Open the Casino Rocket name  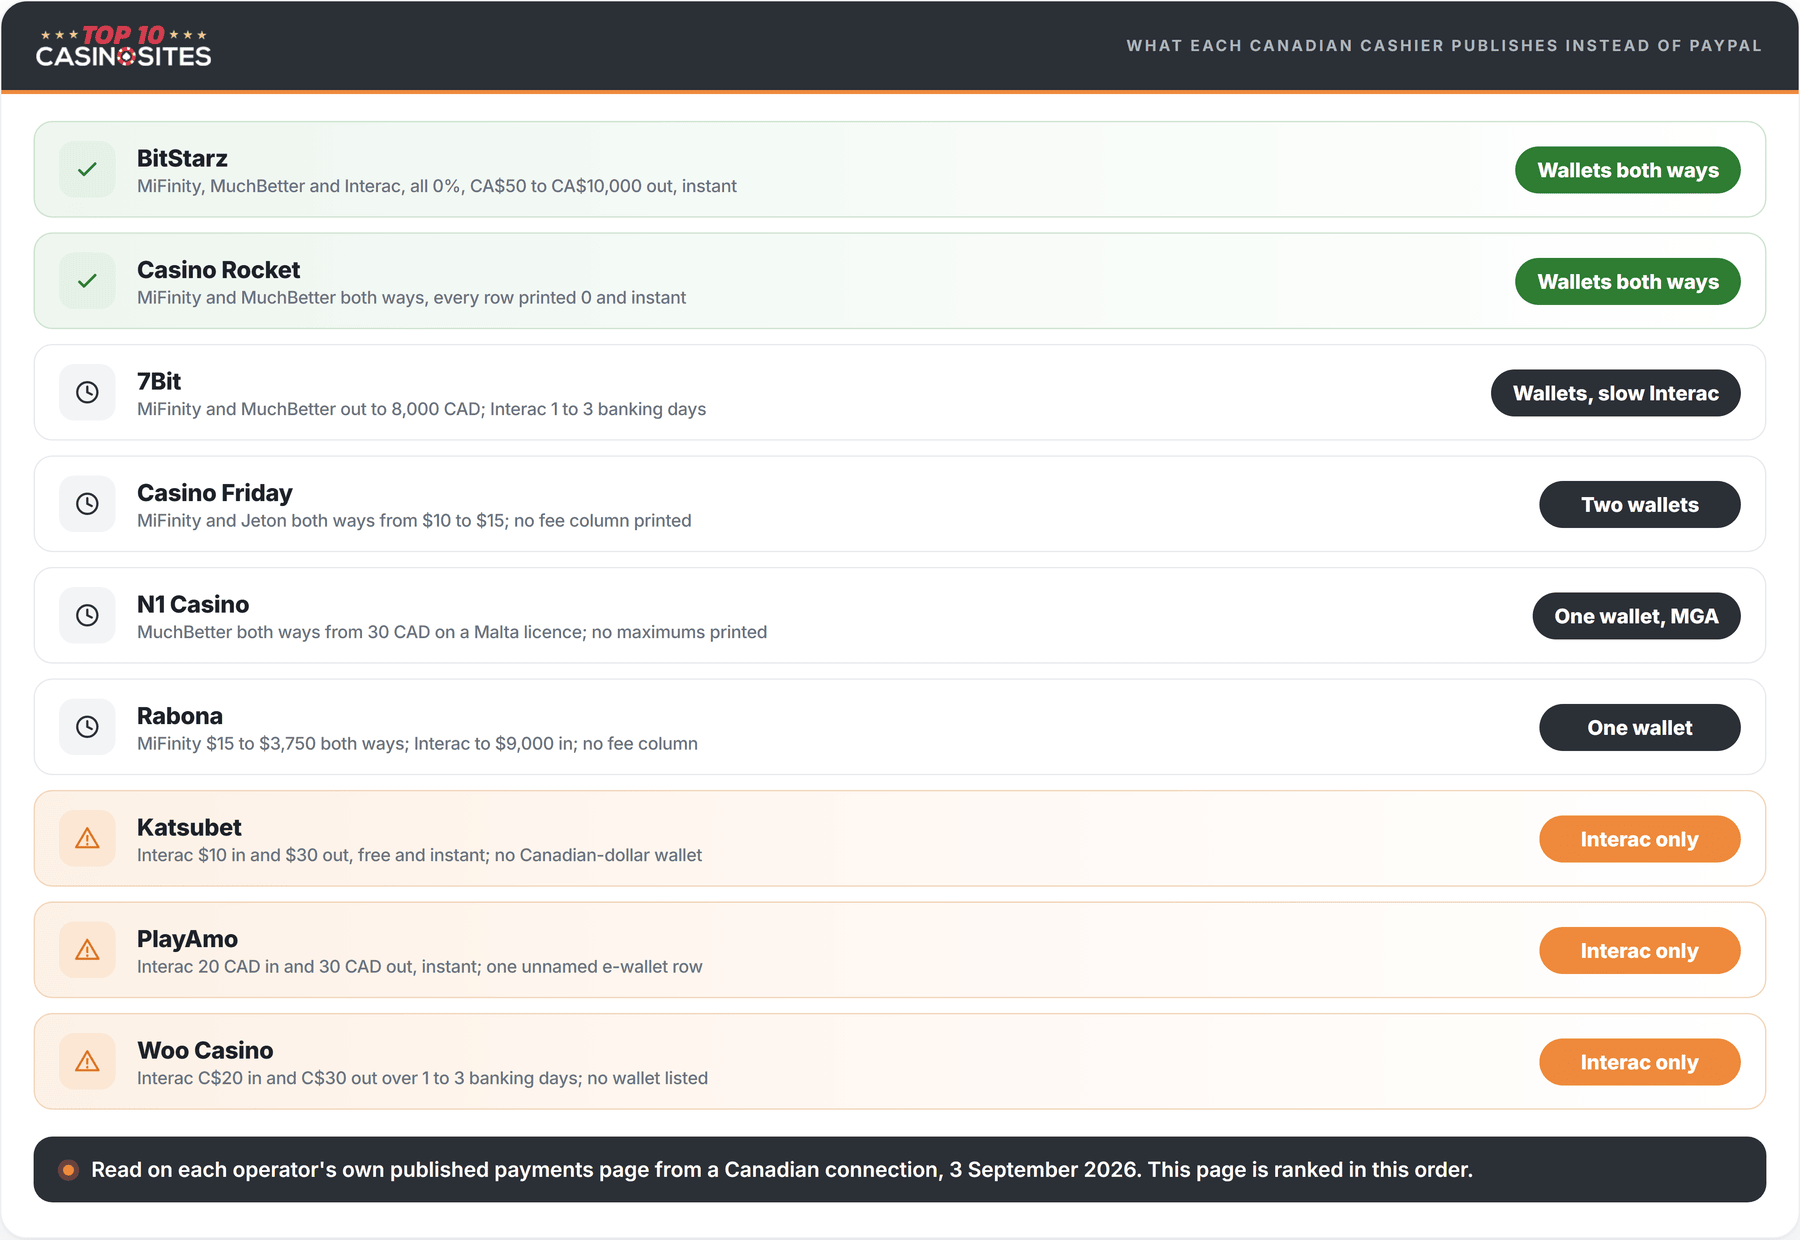218,270
